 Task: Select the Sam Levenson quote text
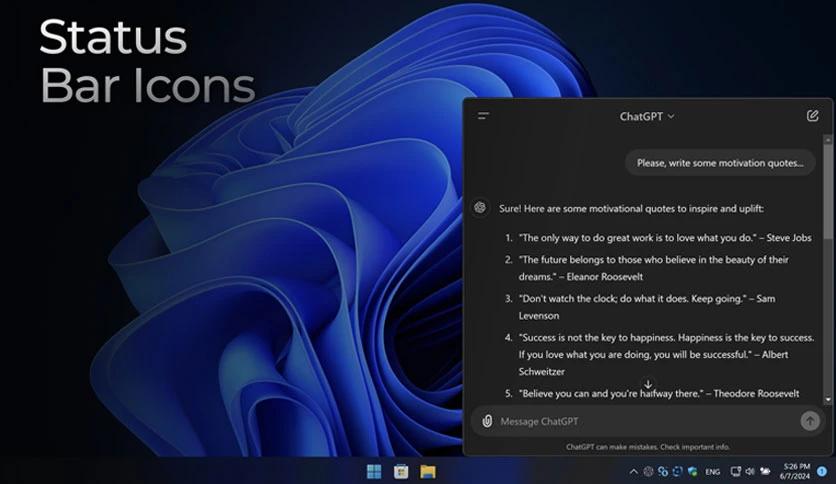647,307
